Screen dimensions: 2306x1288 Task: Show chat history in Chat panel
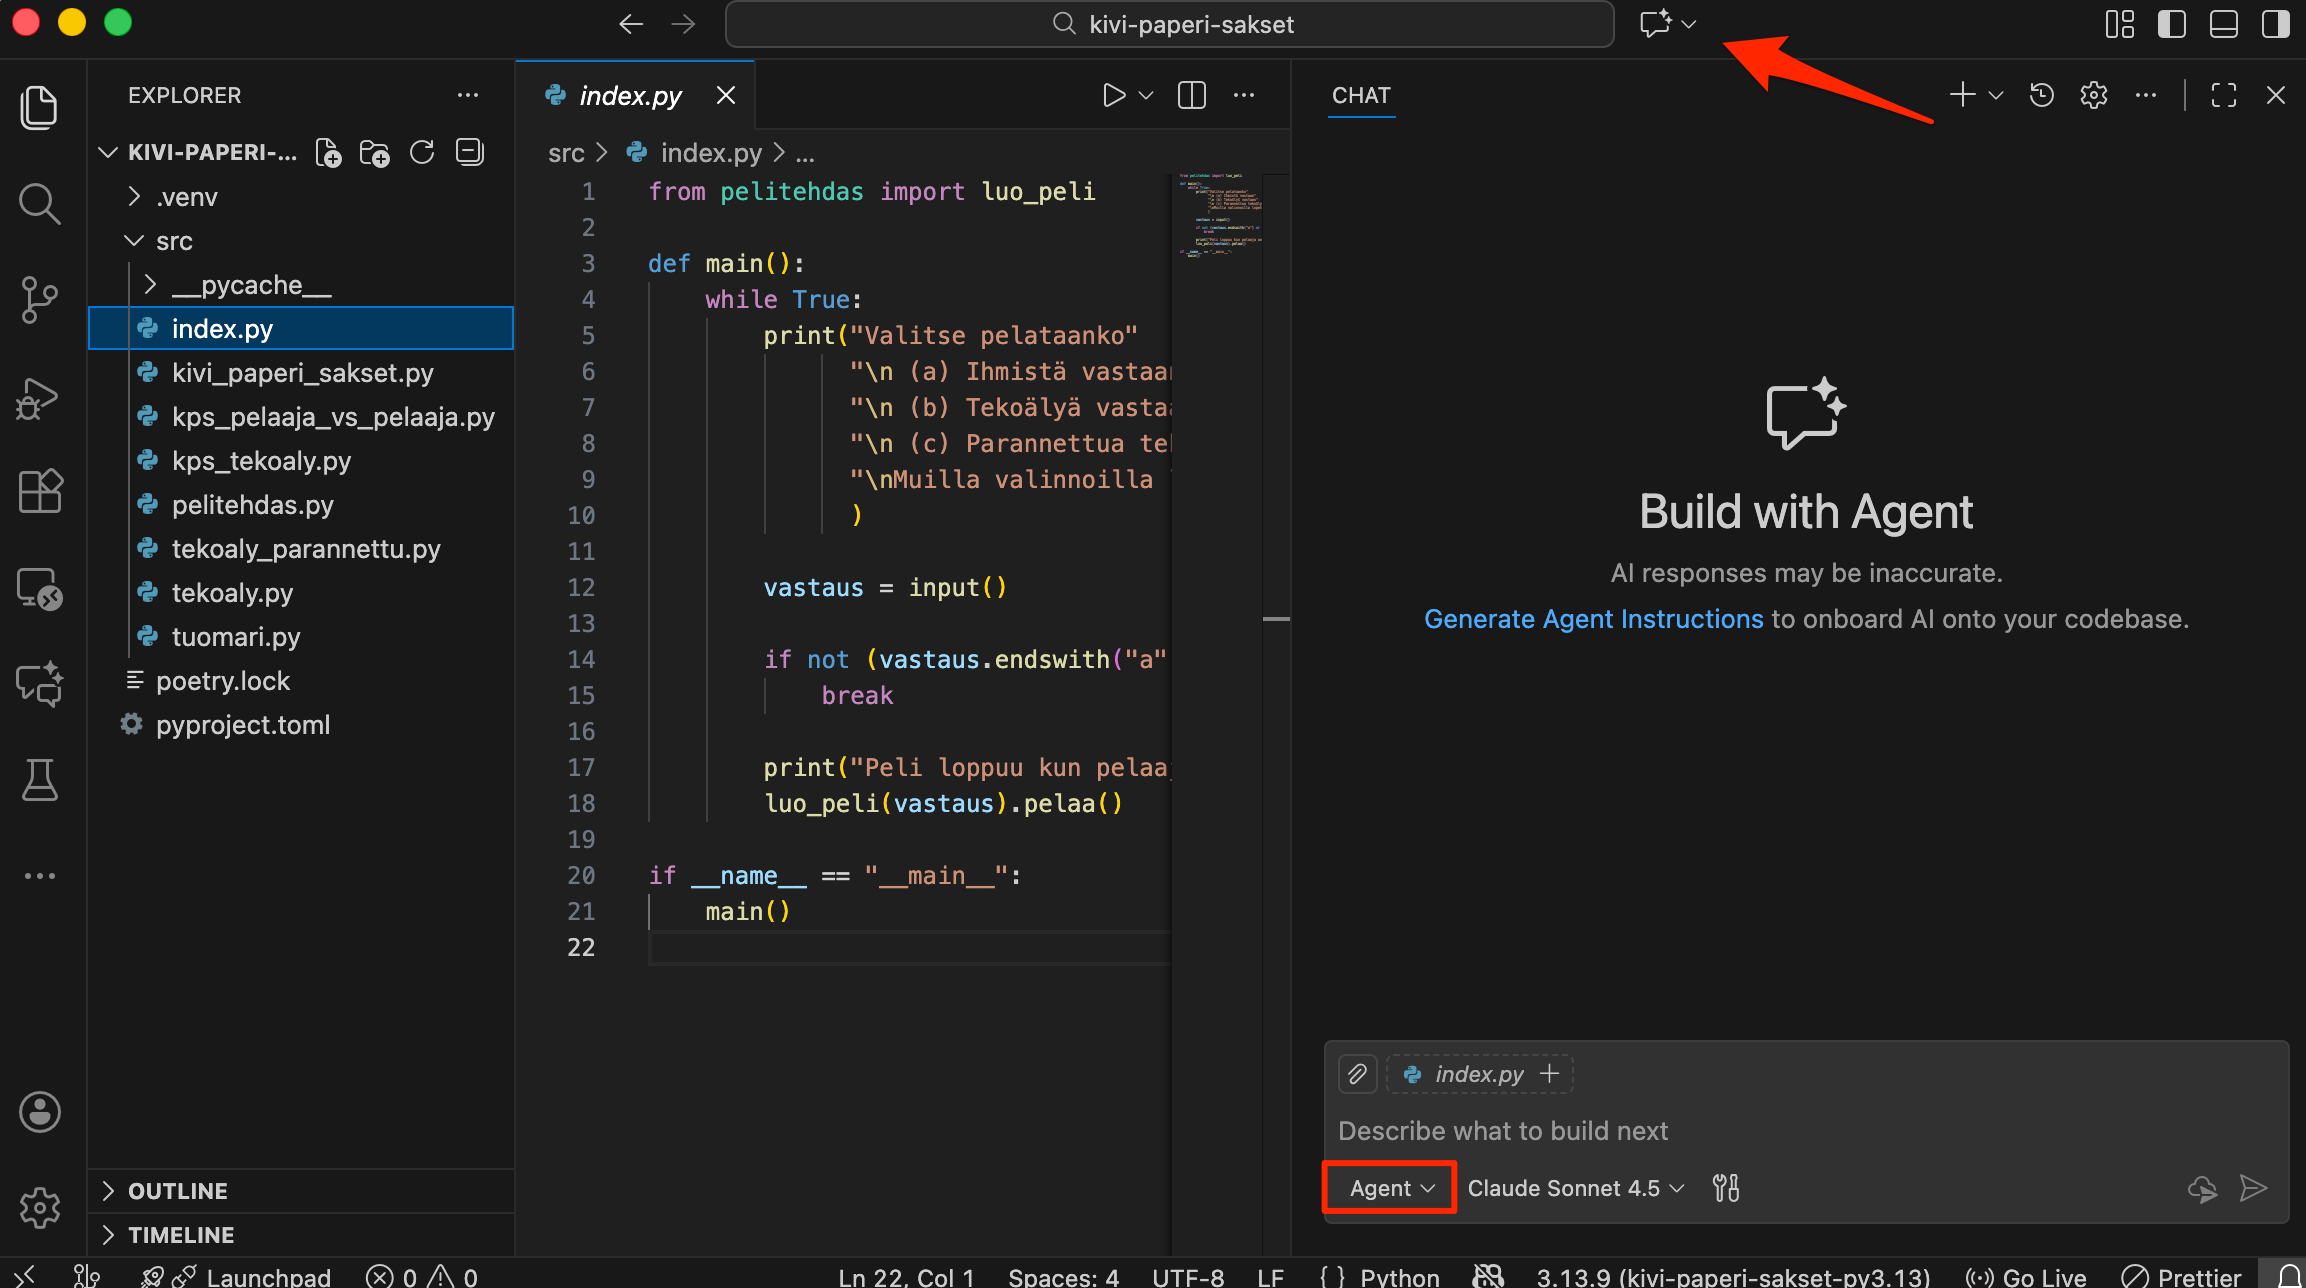(2041, 95)
